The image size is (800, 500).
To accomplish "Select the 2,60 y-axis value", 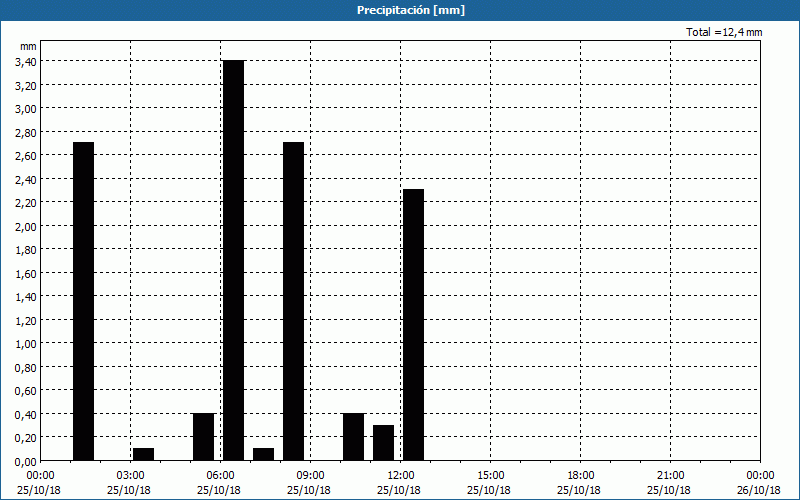I will pyautogui.click(x=26, y=156).
